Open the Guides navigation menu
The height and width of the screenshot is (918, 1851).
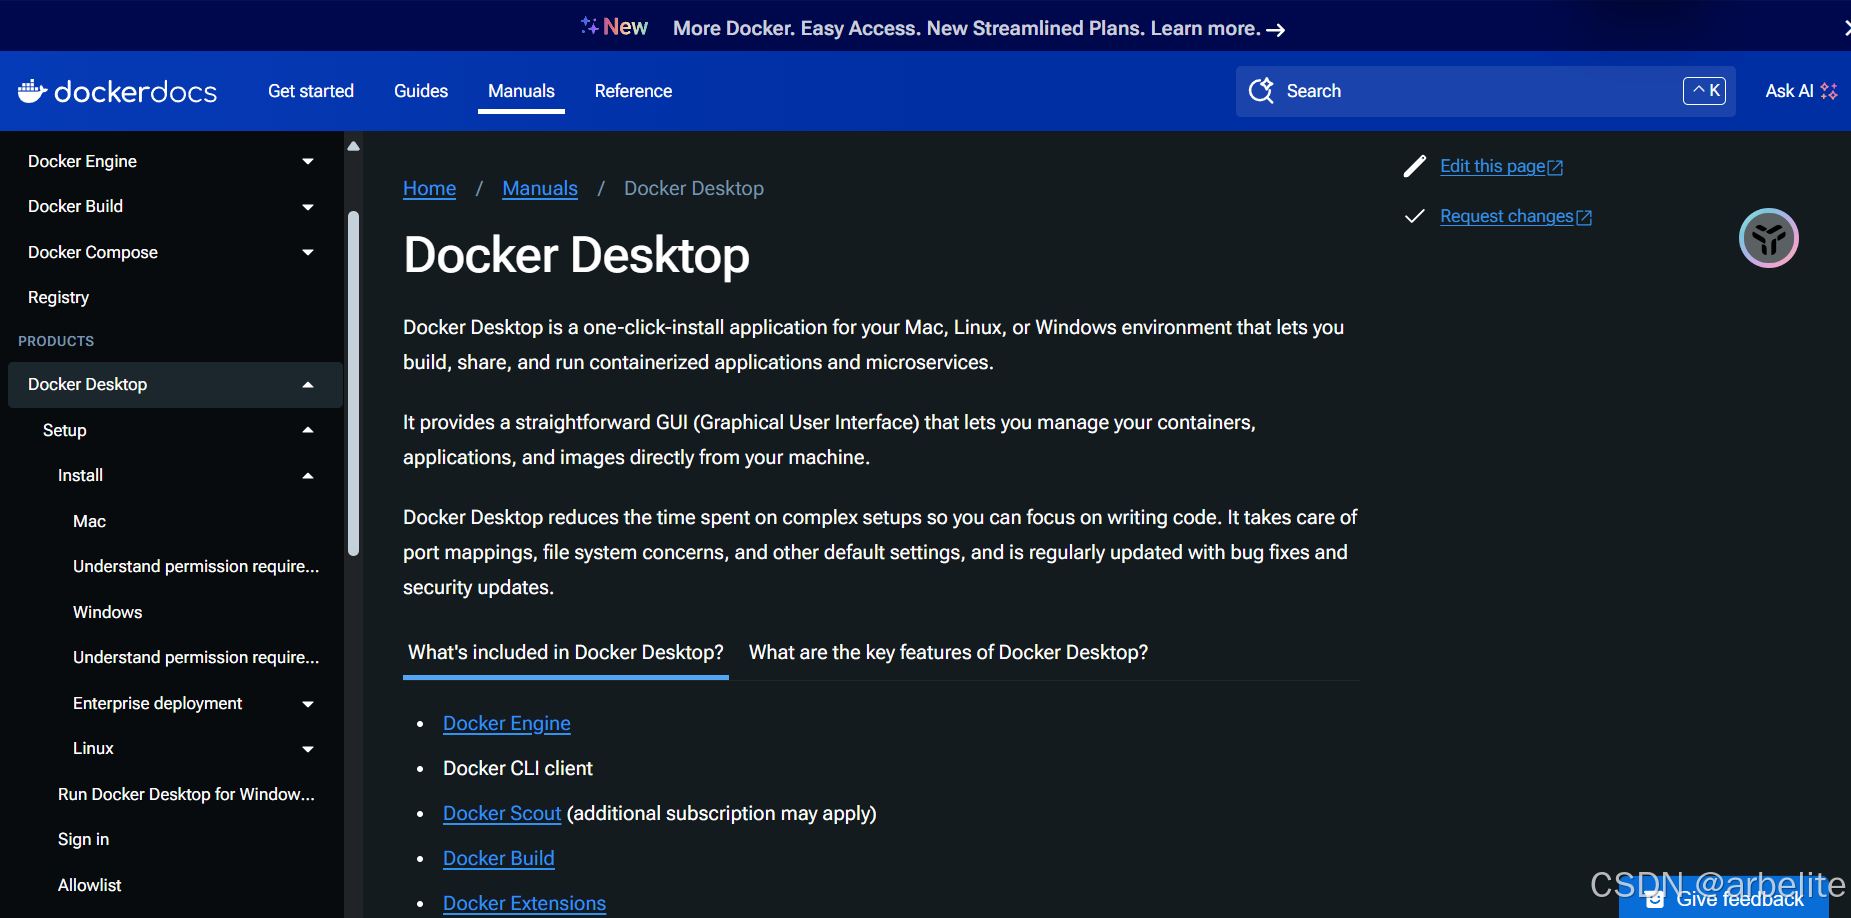[x=420, y=90]
